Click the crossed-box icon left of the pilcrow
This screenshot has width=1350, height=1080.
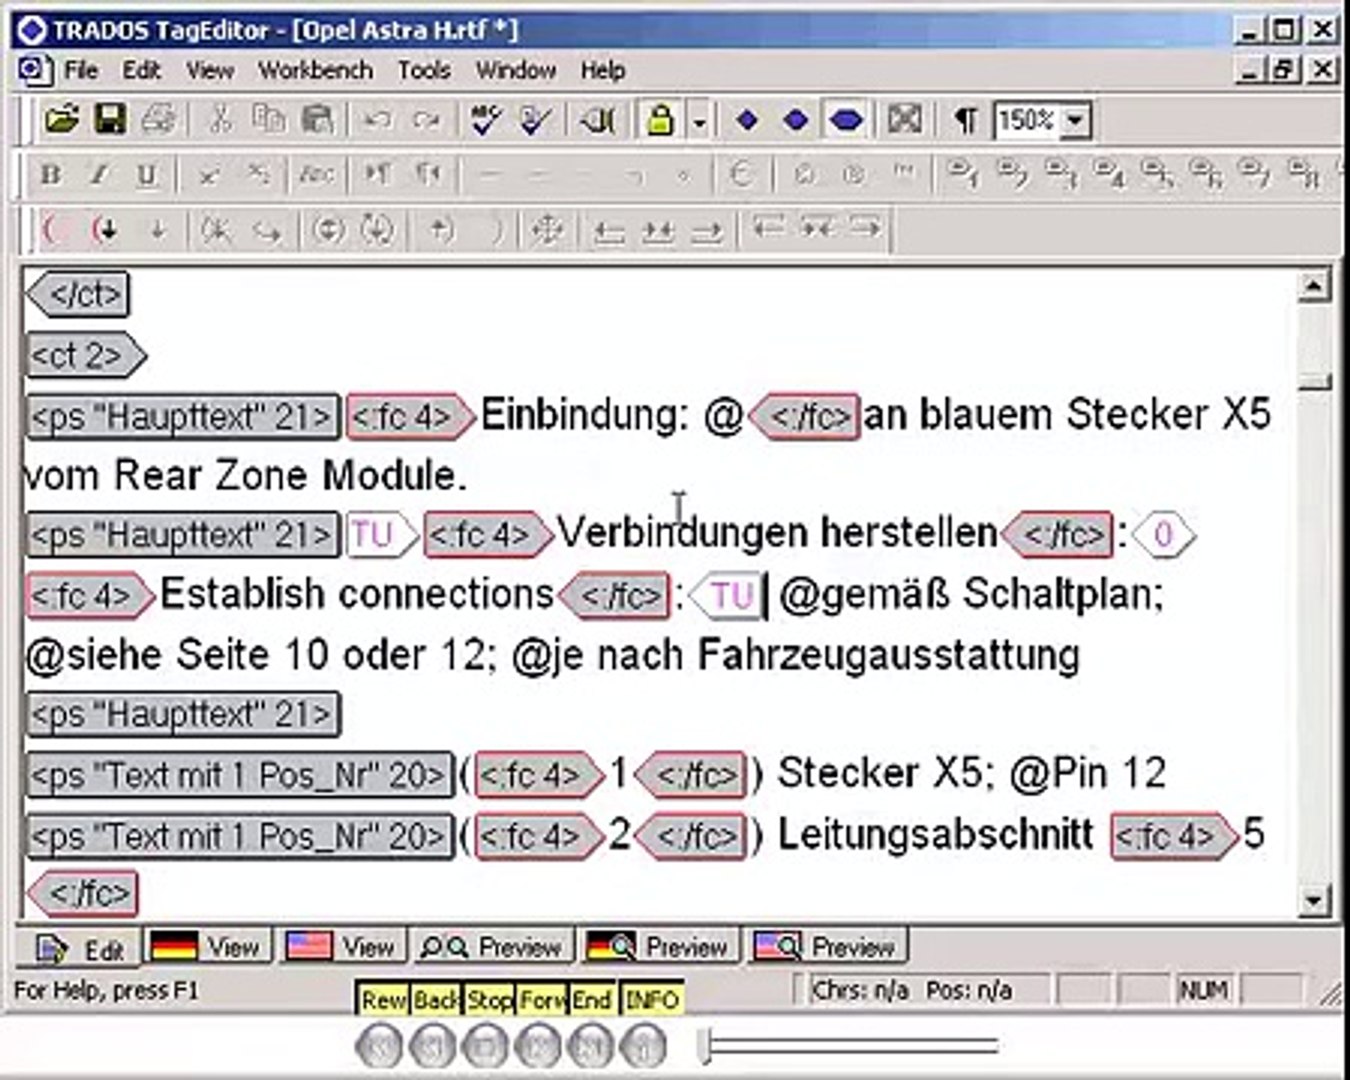[x=905, y=120]
